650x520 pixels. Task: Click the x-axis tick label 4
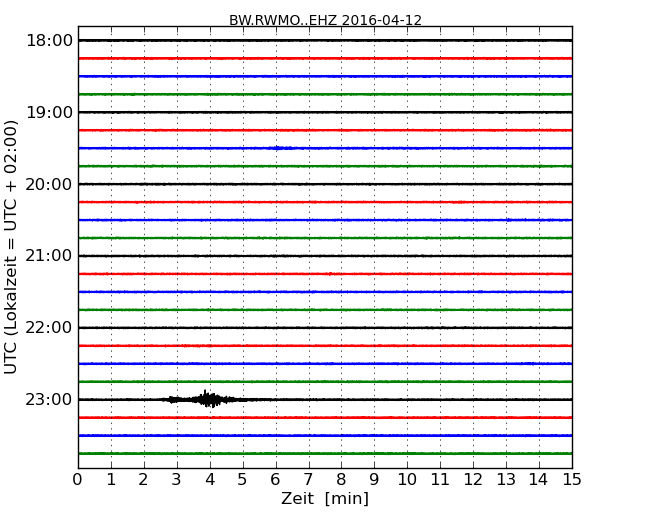coord(210,480)
